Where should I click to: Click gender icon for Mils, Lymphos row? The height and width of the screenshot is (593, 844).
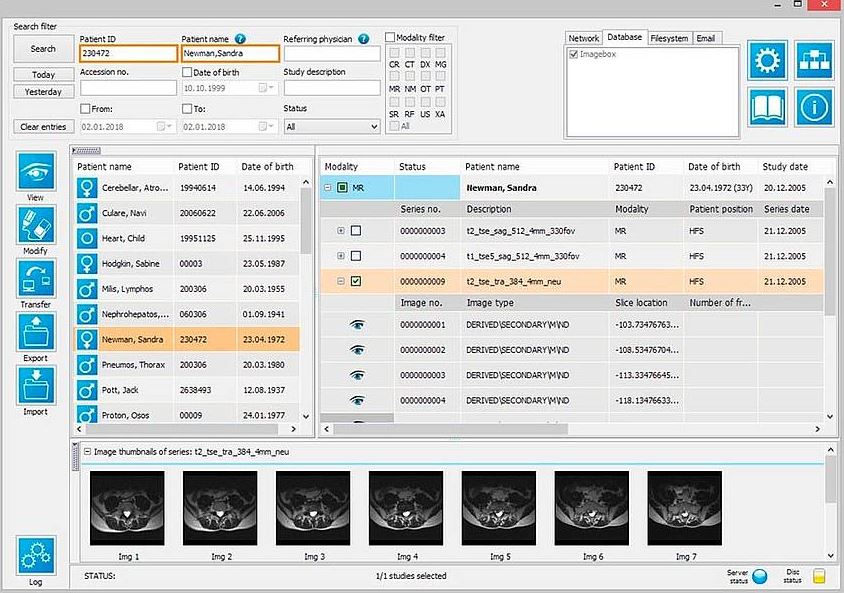coord(87,289)
